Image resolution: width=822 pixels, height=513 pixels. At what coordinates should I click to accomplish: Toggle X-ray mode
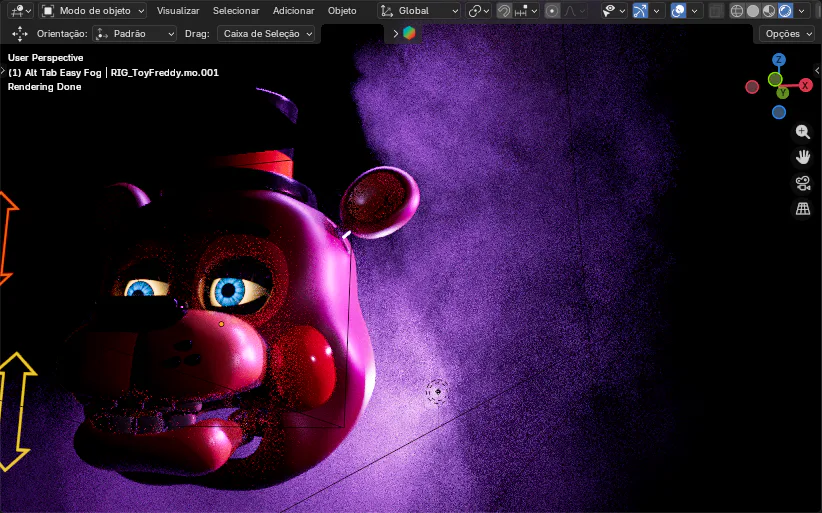(716, 10)
